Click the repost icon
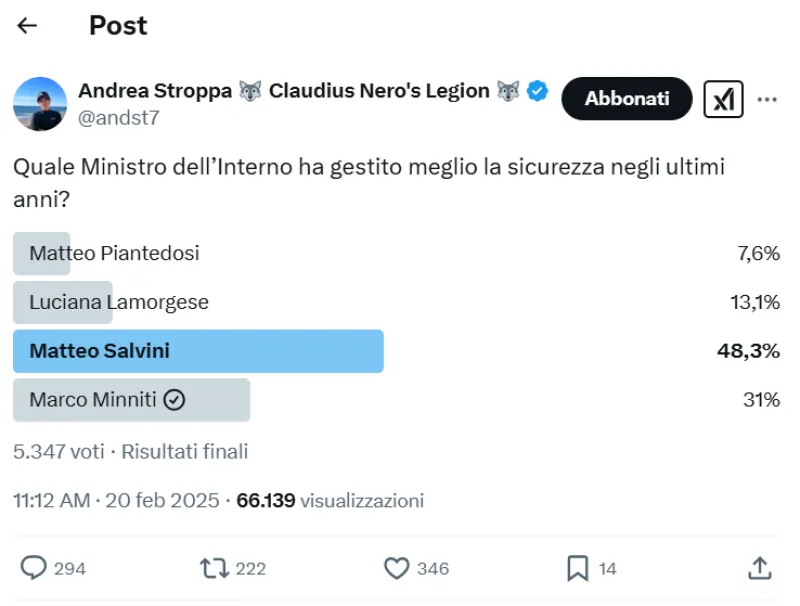The height and width of the screenshot is (606, 800). coord(214,568)
